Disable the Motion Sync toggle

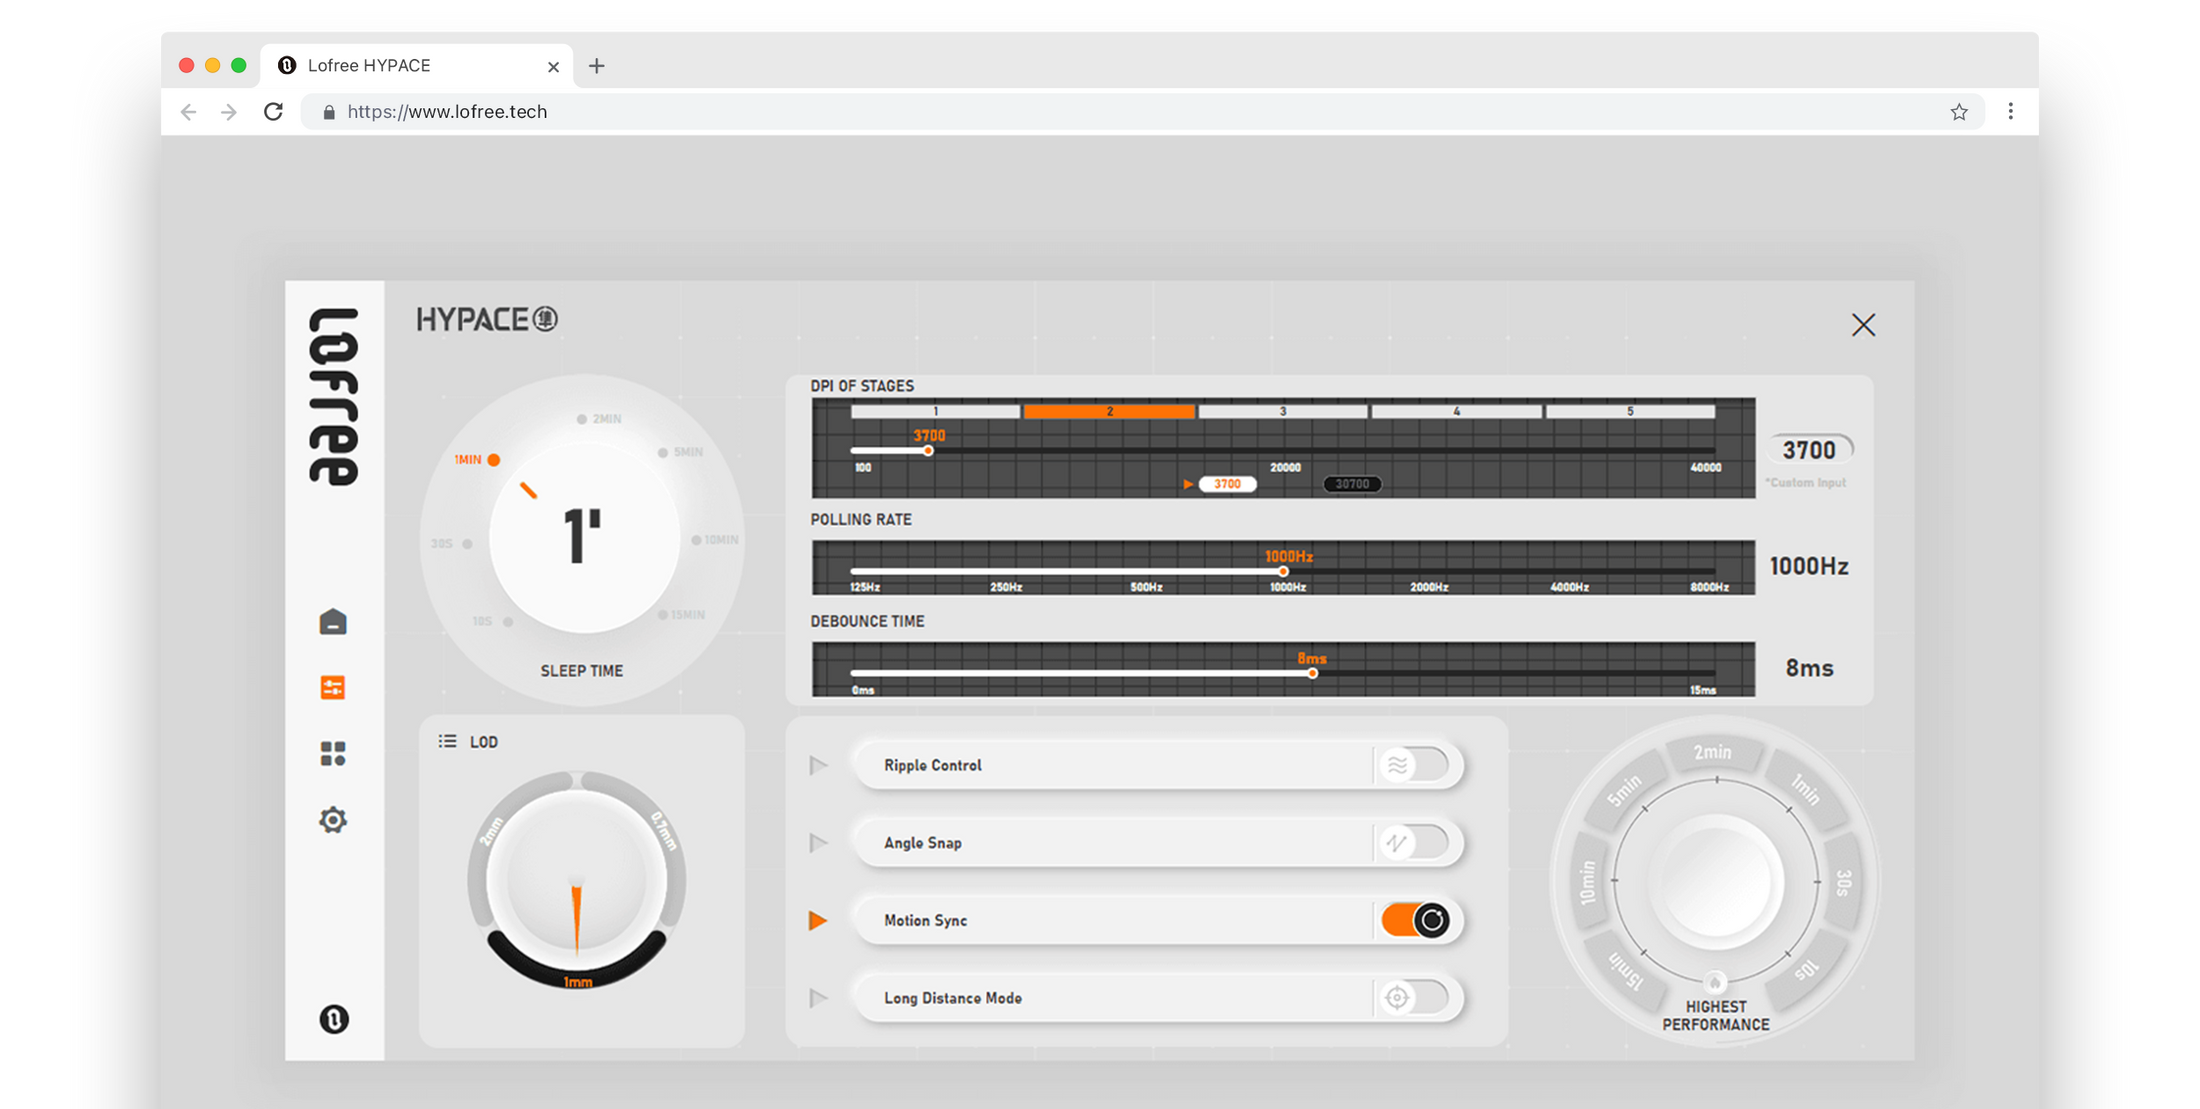[1414, 920]
